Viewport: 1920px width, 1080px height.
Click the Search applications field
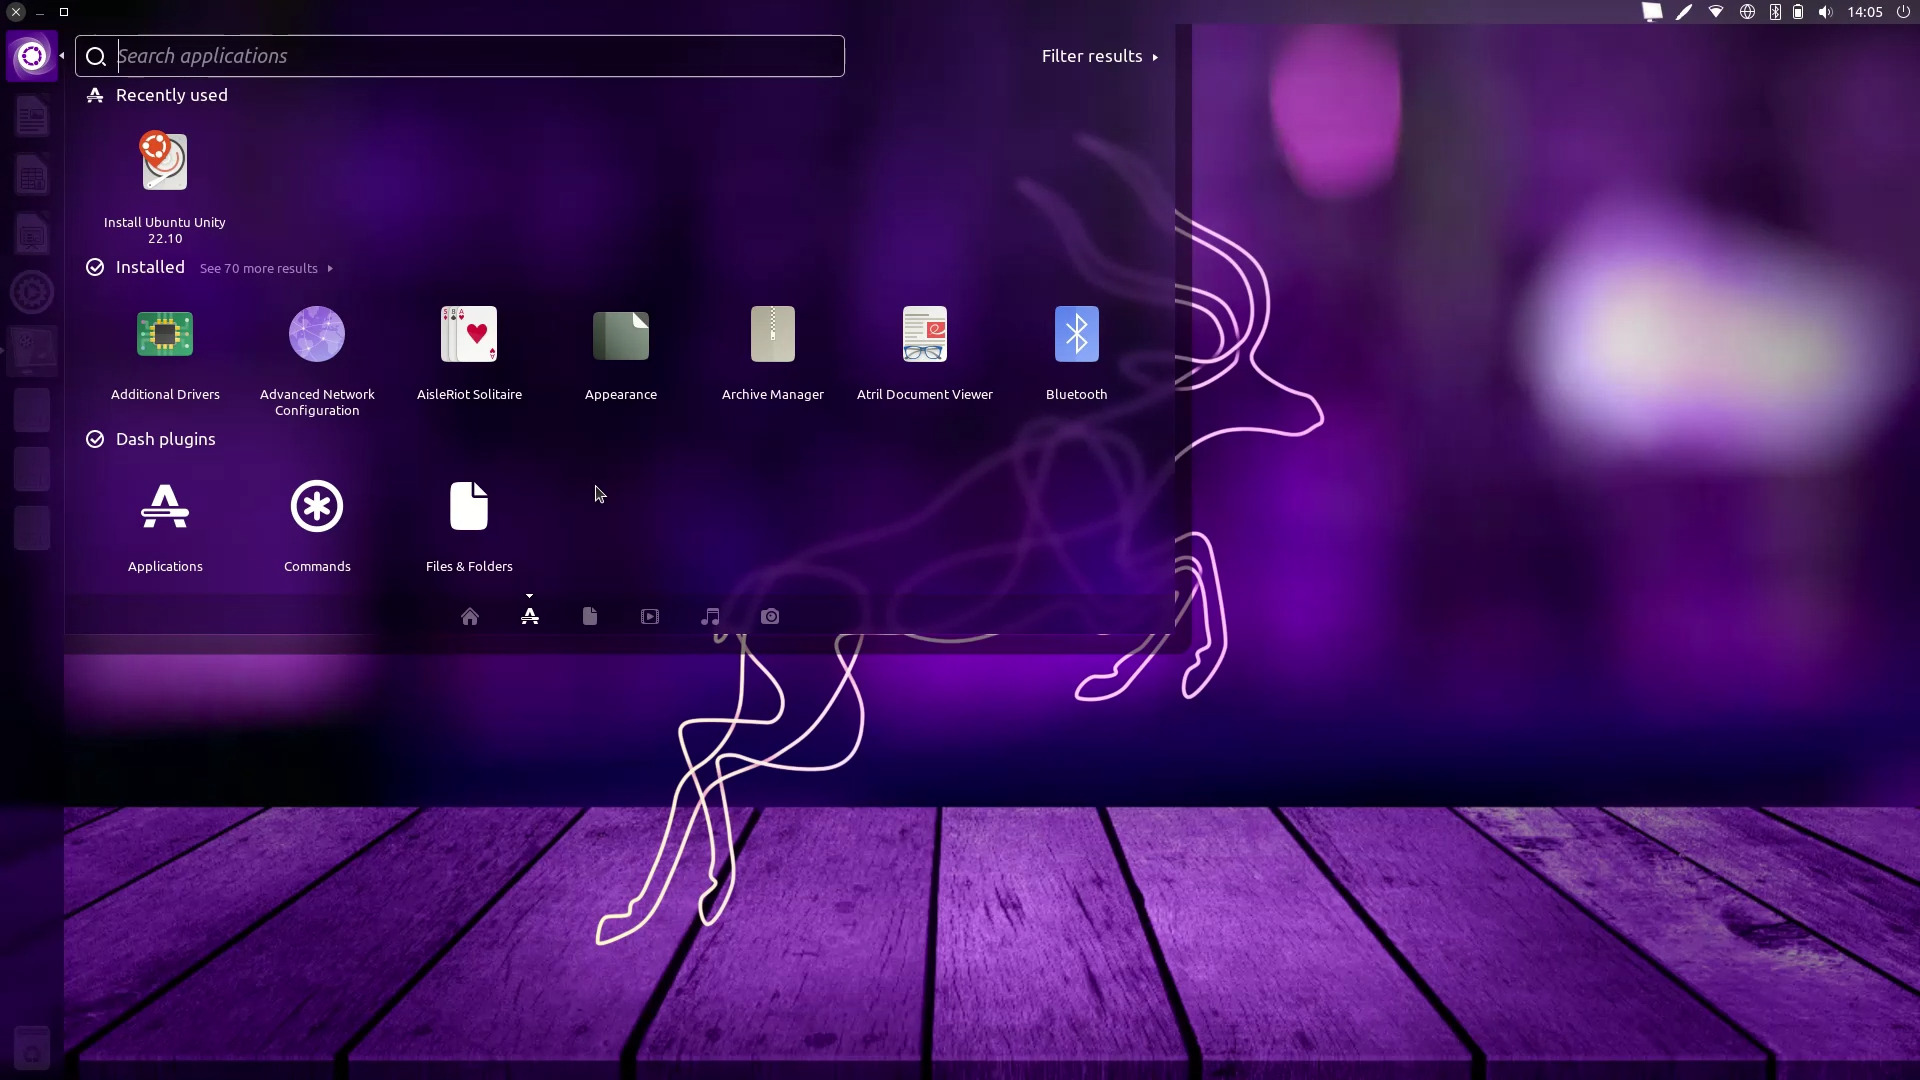[x=470, y=57]
